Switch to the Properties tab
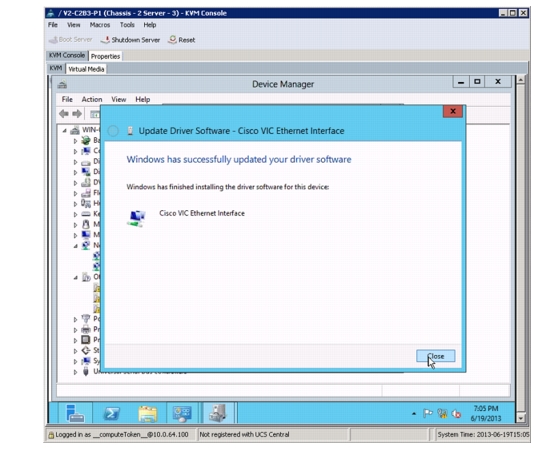The height and width of the screenshot is (449, 536). coord(105,56)
